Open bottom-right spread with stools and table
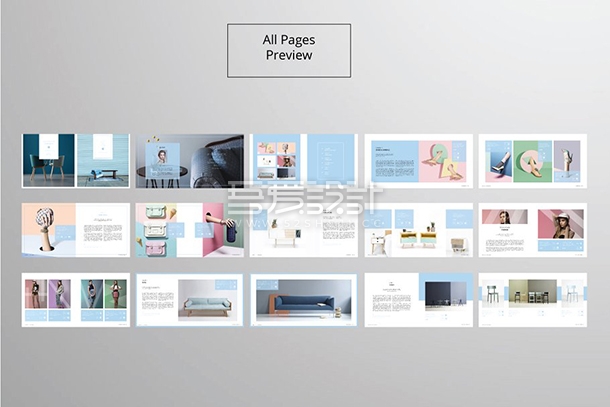This screenshot has width=610, height=407. 532,300
